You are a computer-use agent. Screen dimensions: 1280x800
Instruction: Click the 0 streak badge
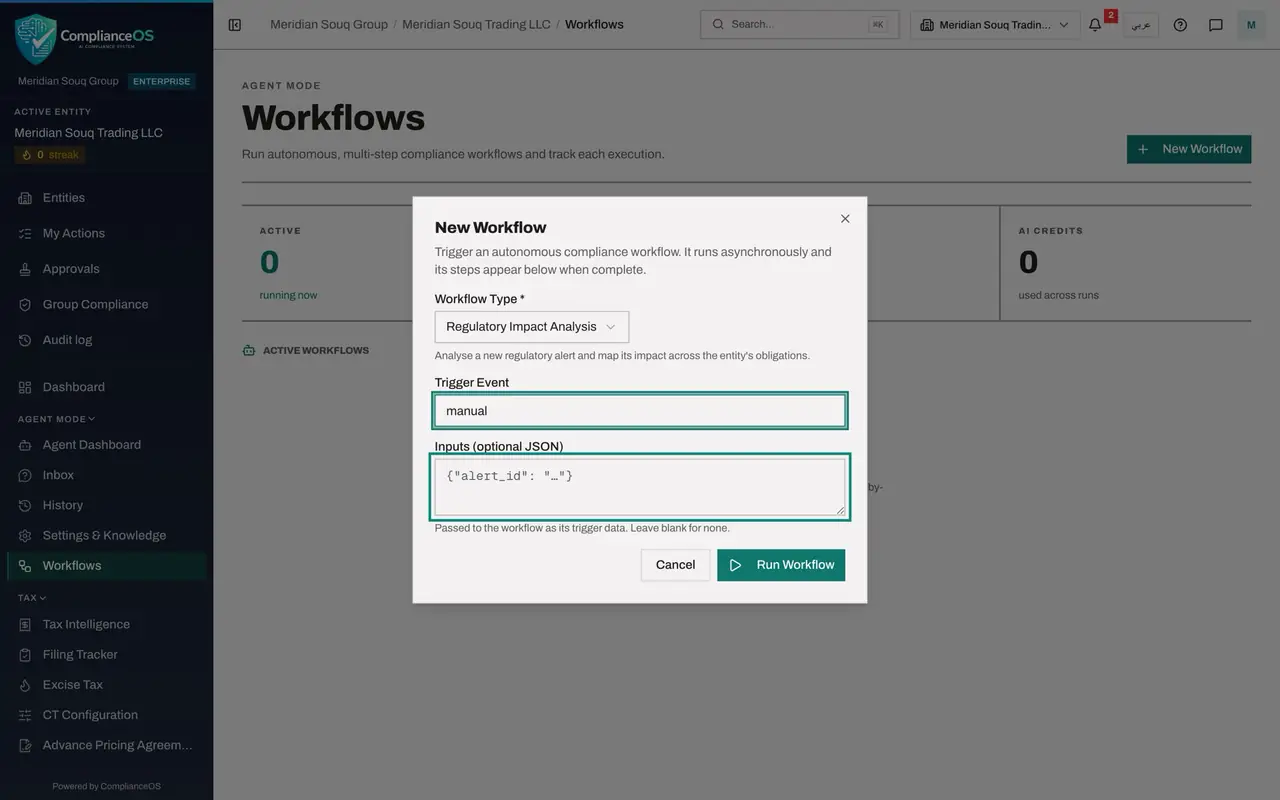click(x=50, y=155)
